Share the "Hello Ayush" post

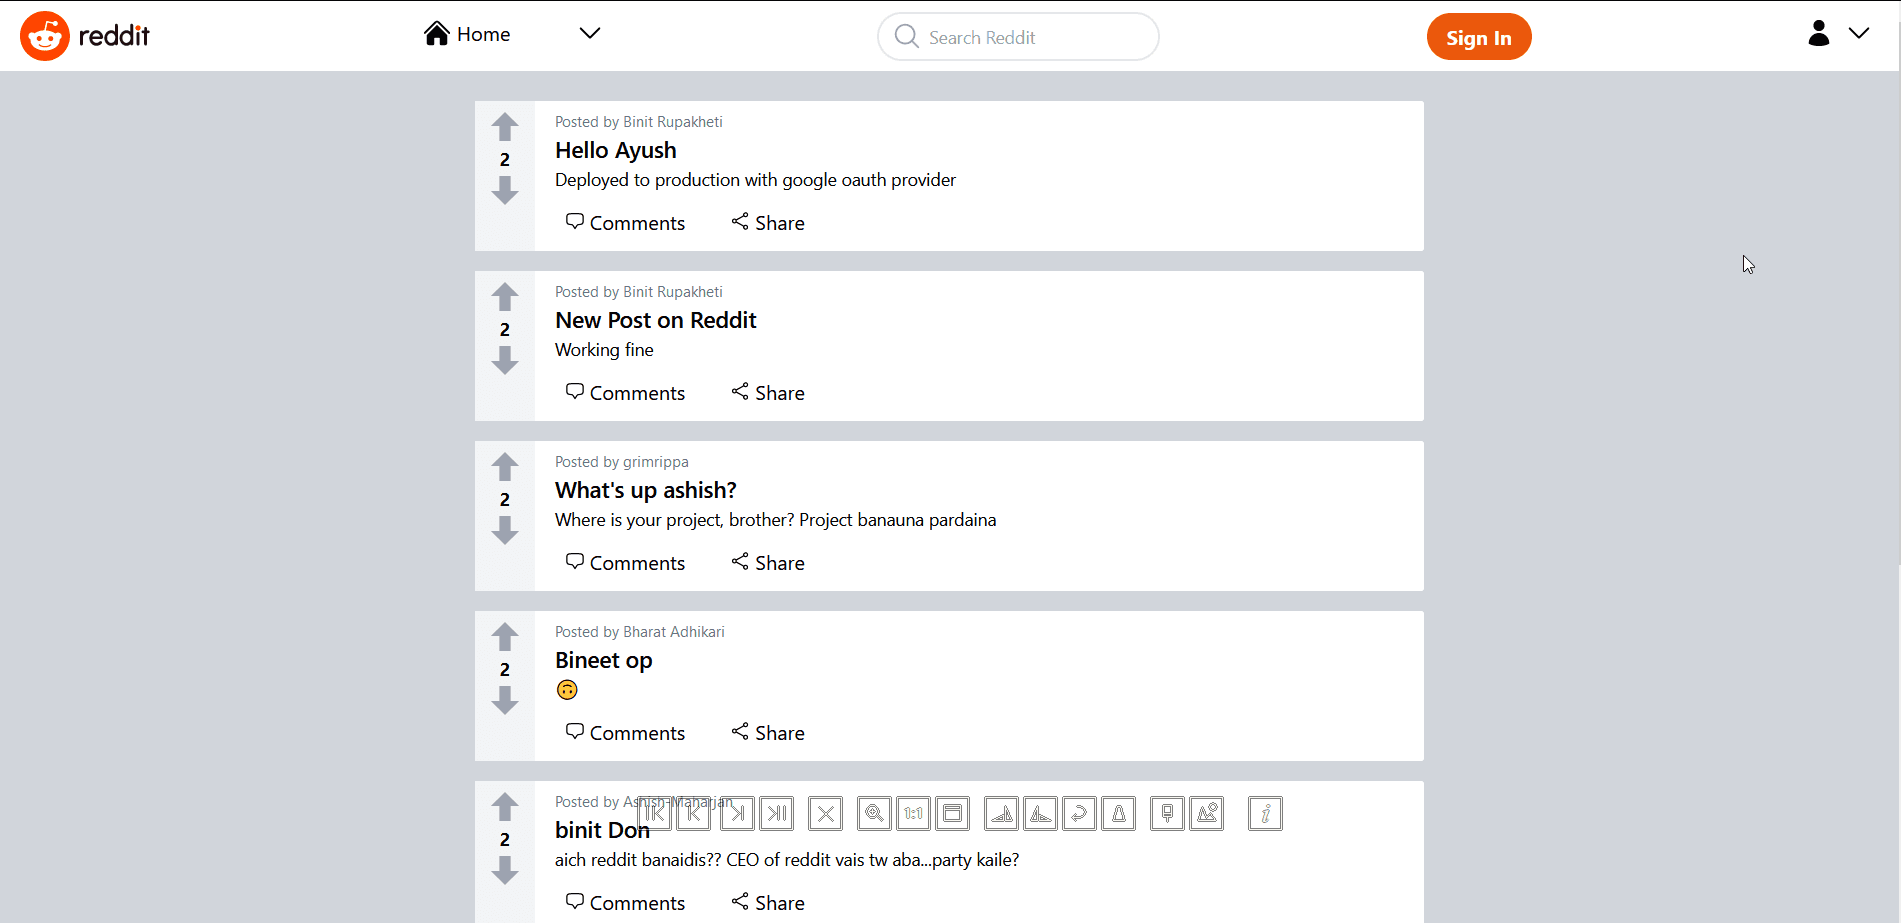click(x=768, y=223)
